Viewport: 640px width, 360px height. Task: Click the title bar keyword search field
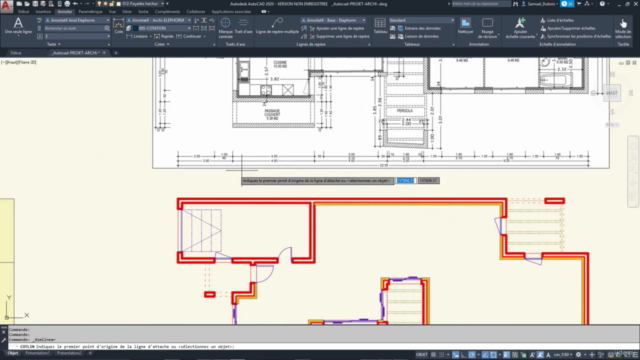coord(481,4)
